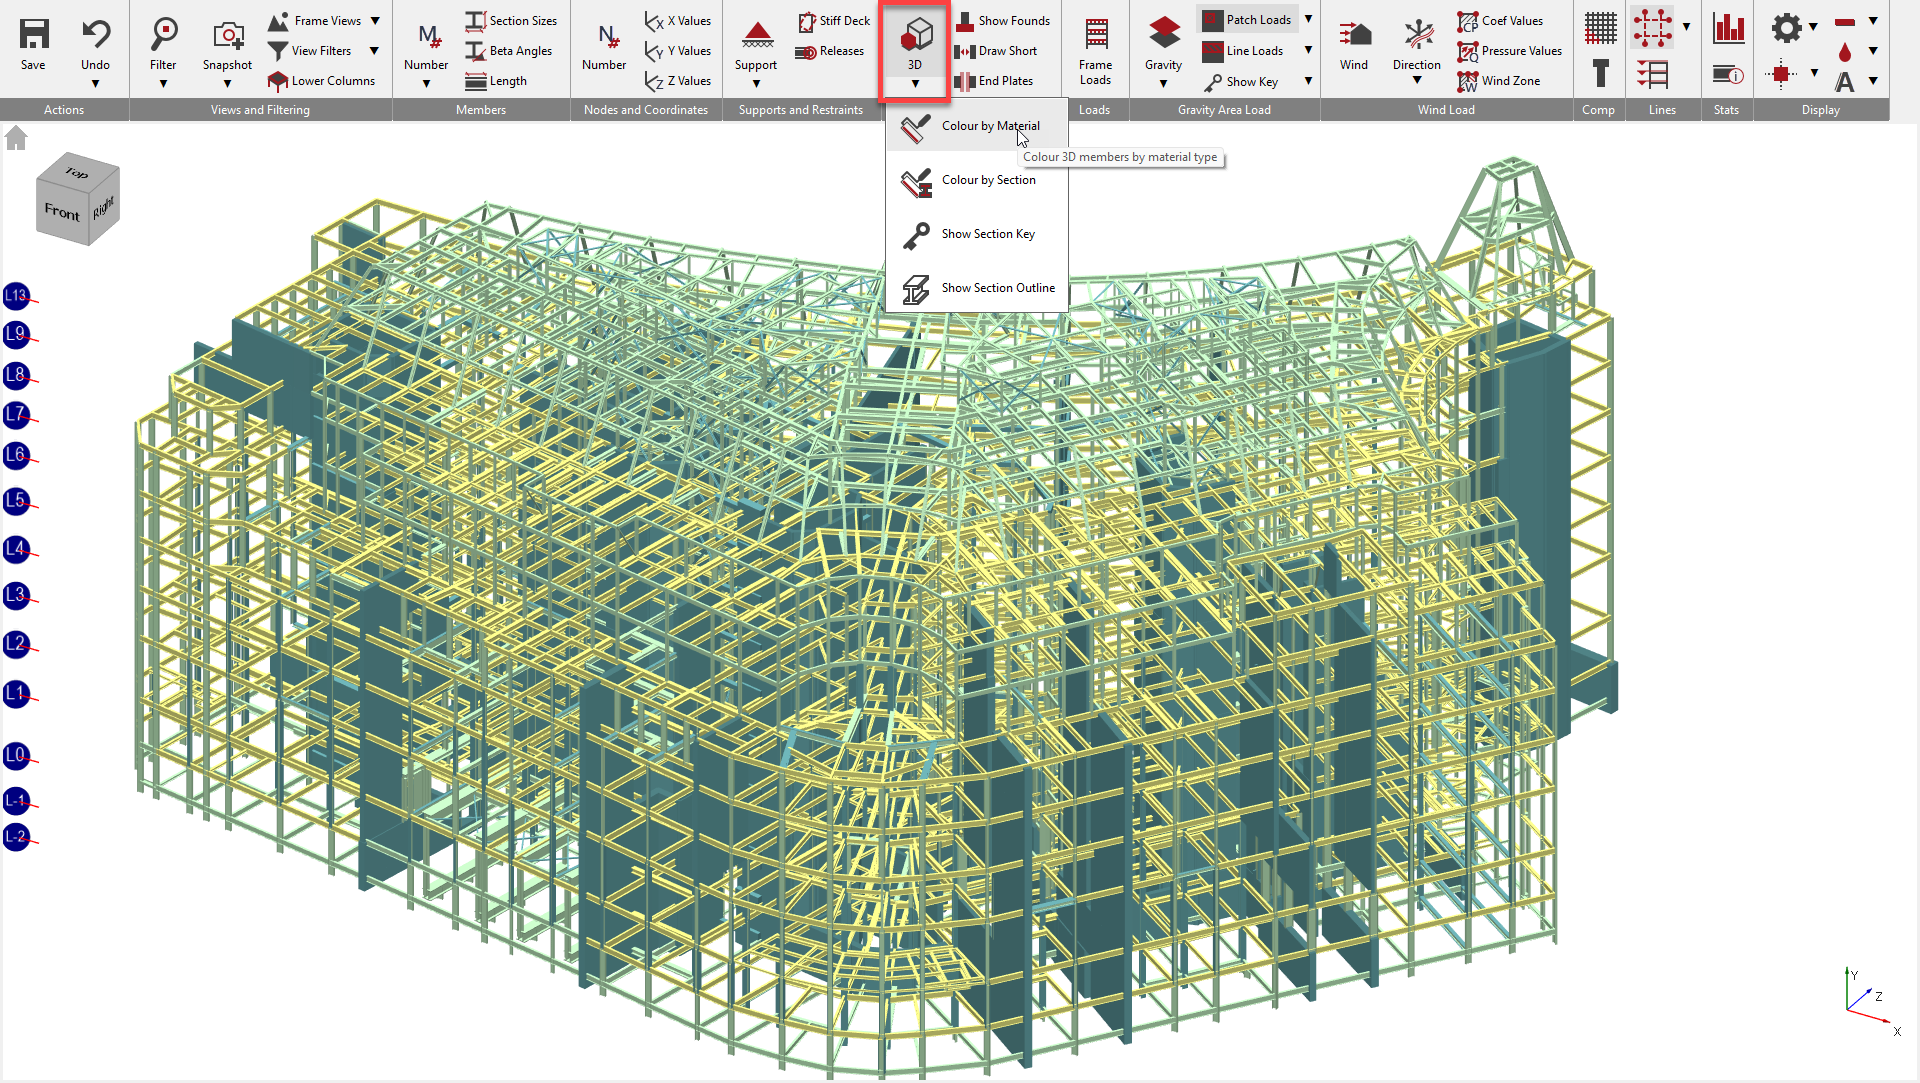Click the 3D cube icon
Screen dimensions: 1920x1083
click(x=916, y=34)
